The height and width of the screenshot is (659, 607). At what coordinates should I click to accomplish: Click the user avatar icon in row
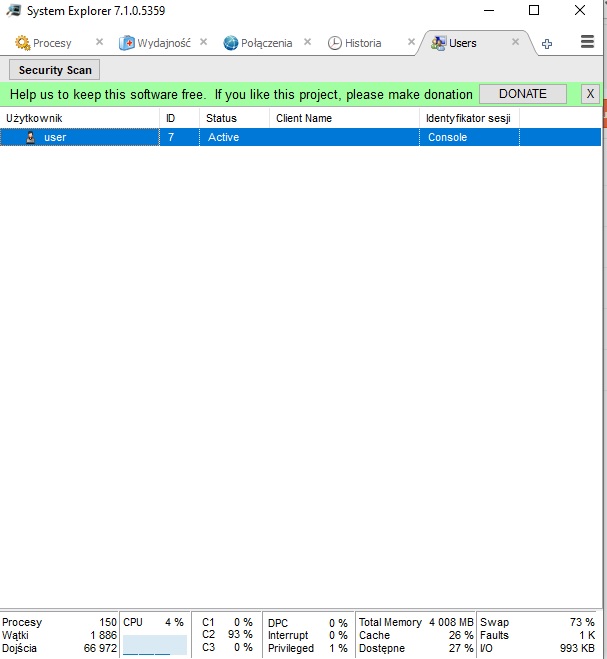tap(31, 137)
